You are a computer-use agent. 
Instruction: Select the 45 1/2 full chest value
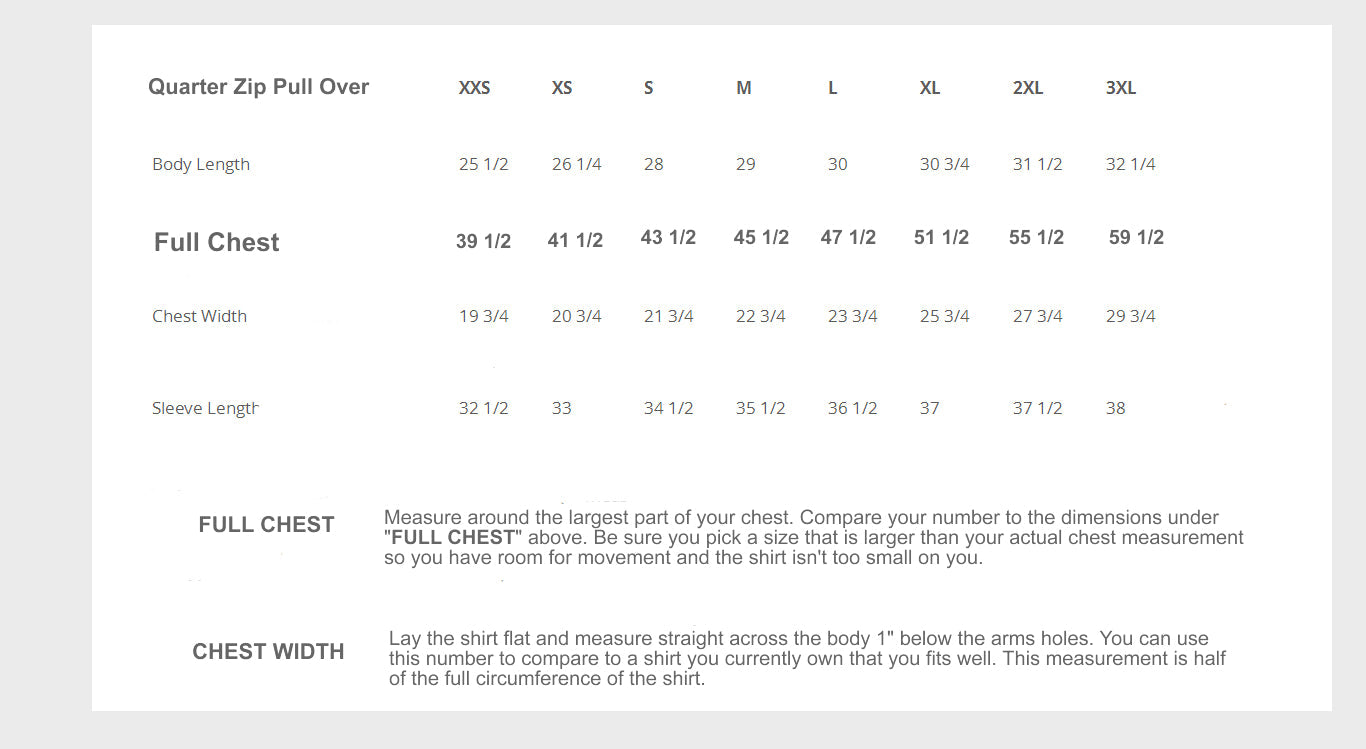pos(761,237)
